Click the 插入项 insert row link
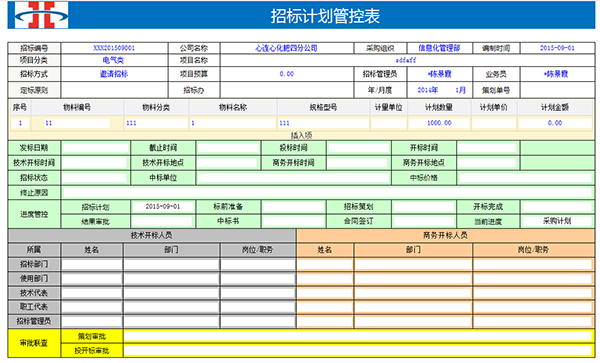Image resolution: width=600 pixels, height=363 pixels. click(x=302, y=135)
